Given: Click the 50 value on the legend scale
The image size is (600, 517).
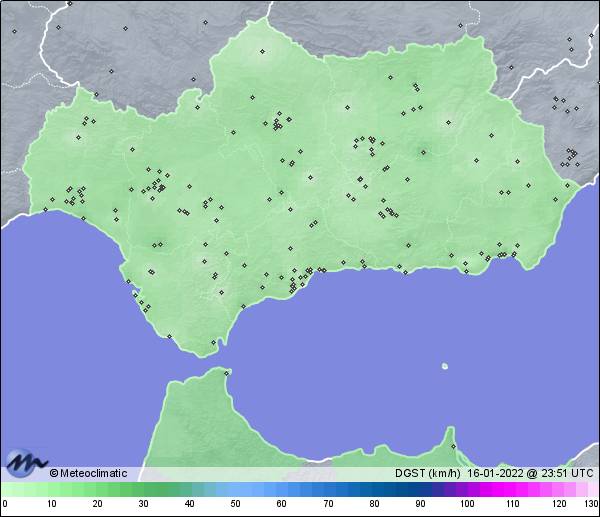Looking at the screenshot, I should pos(235,504).
